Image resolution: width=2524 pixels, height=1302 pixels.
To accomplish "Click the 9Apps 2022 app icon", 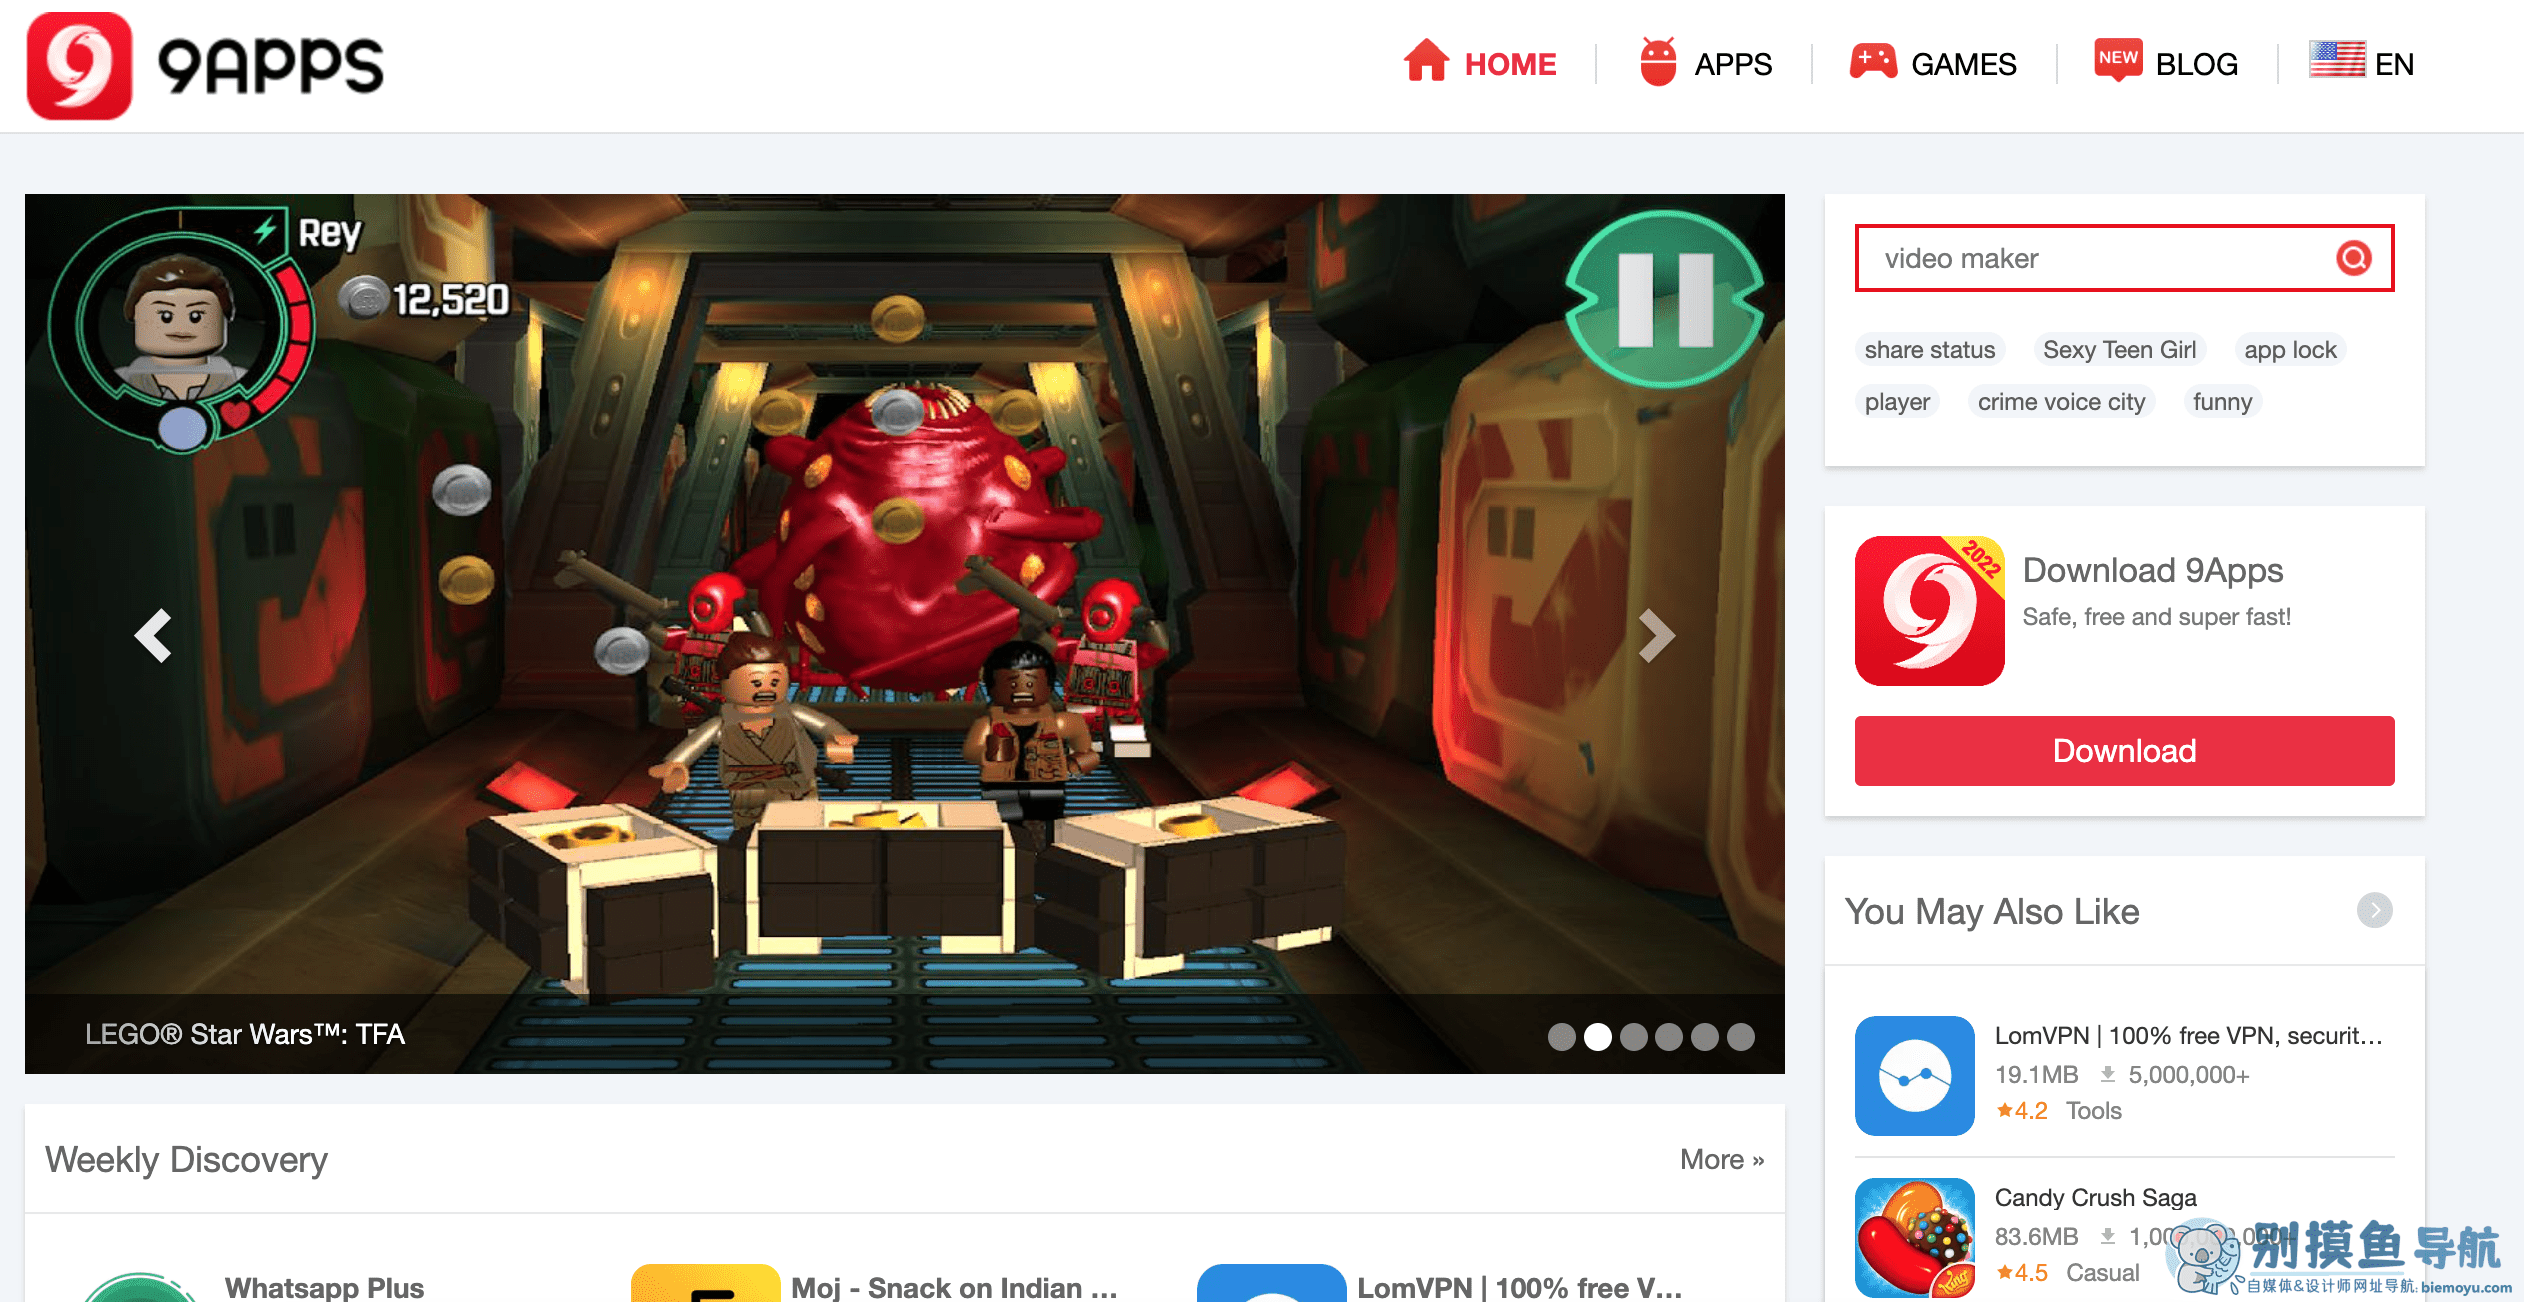I will click(x=1929, y=611).
